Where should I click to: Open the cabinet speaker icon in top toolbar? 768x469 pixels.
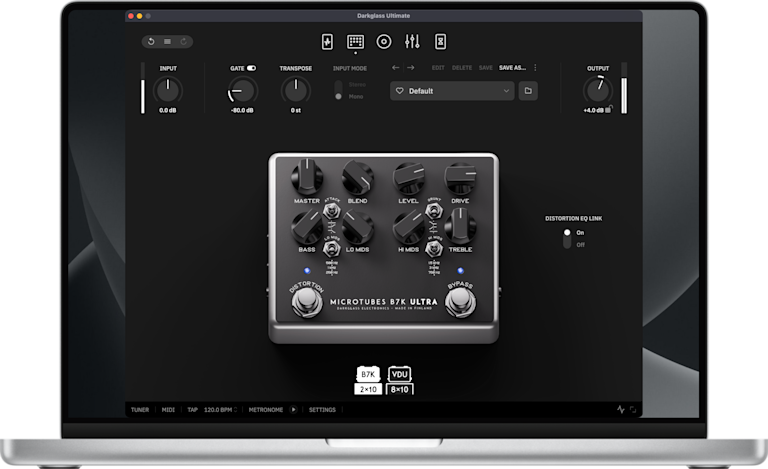pos(384,42)
